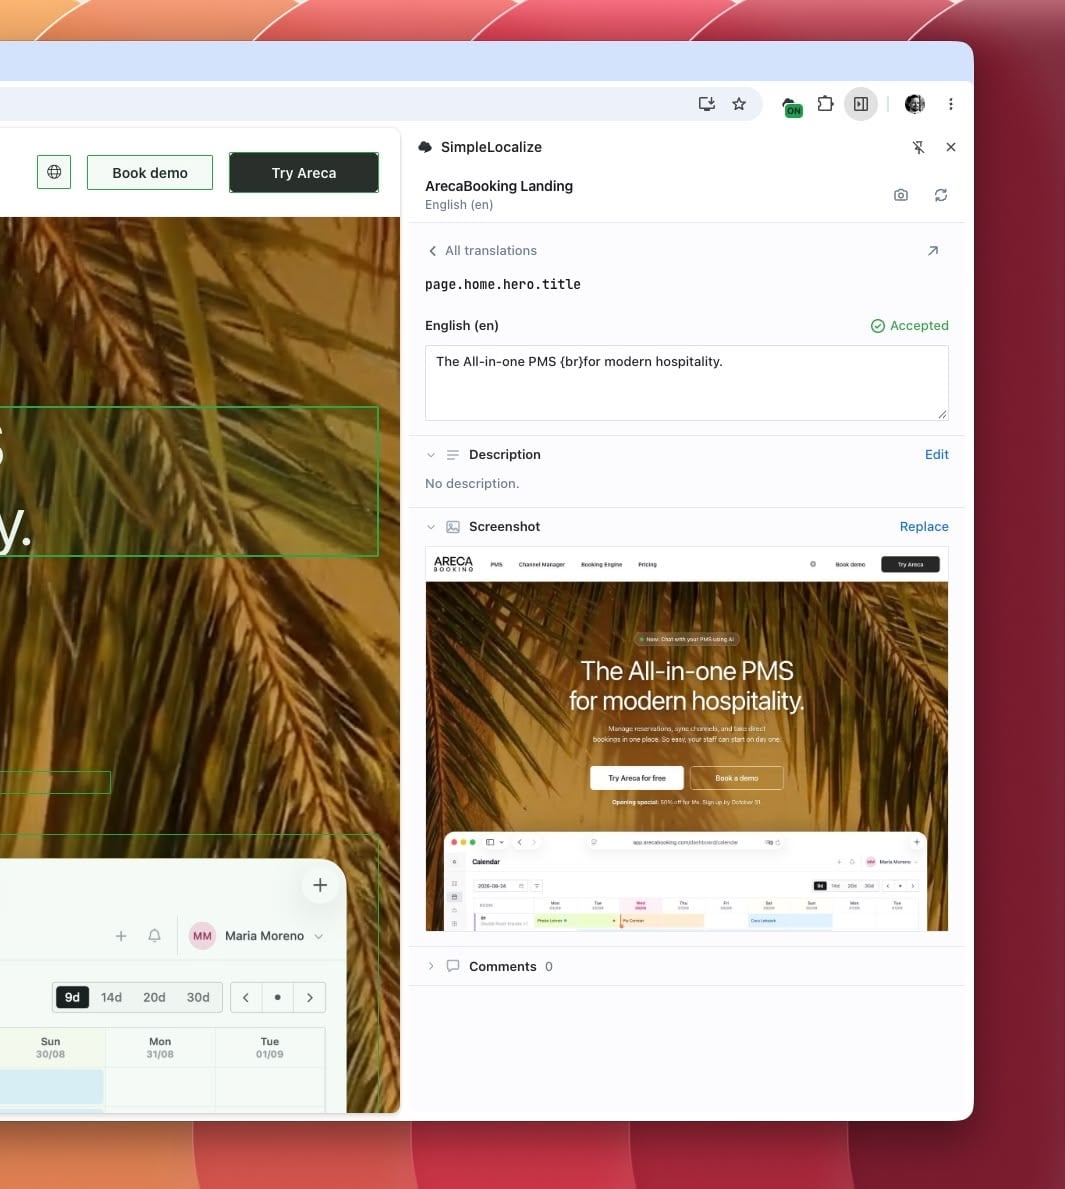Click the camera screenshot capture icon
The height and width of the screenshot is (1189, 1065).
point(900,195)
